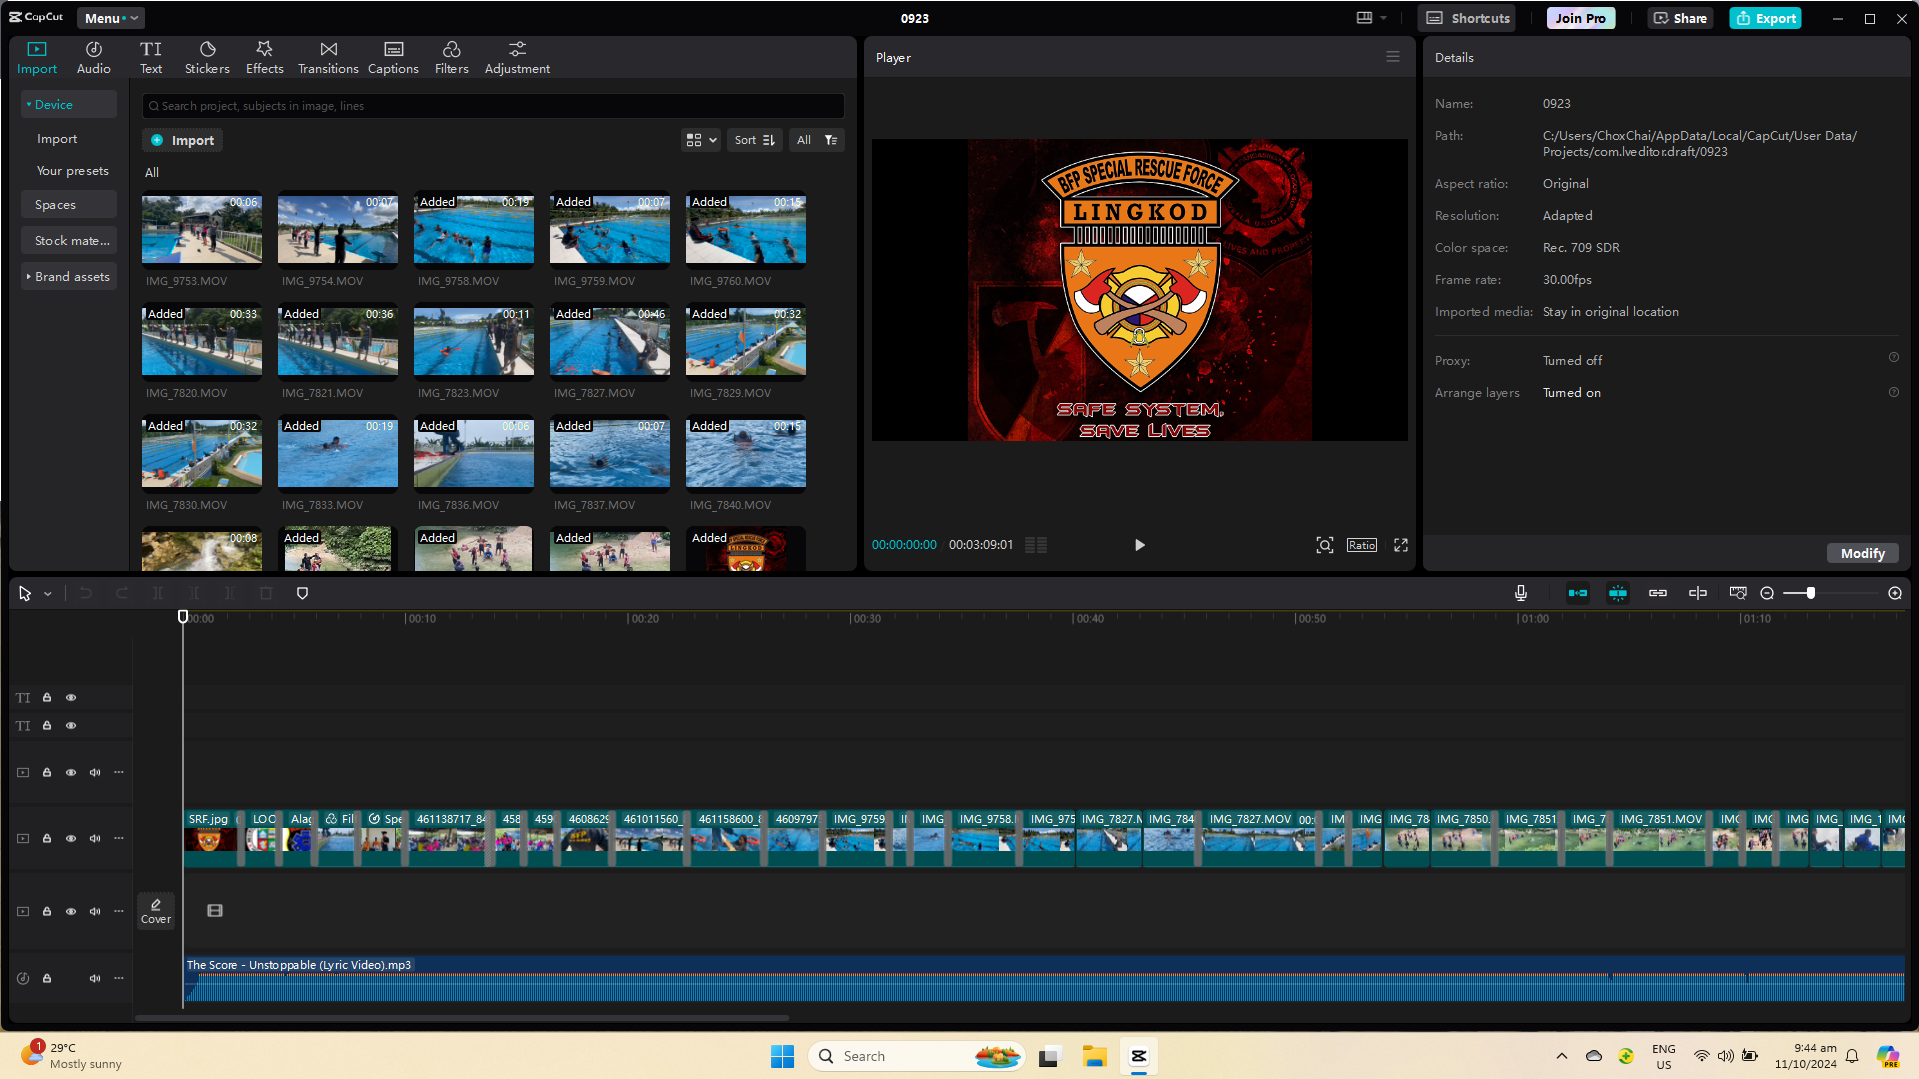The width and height of the screenshot is (1919, 1079).
Task: Open the Menu dropdown
Action: pyautogui.click(x=110, y=18)
